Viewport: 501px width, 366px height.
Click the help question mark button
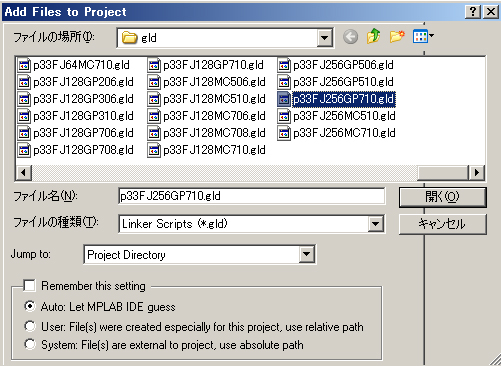473,12
